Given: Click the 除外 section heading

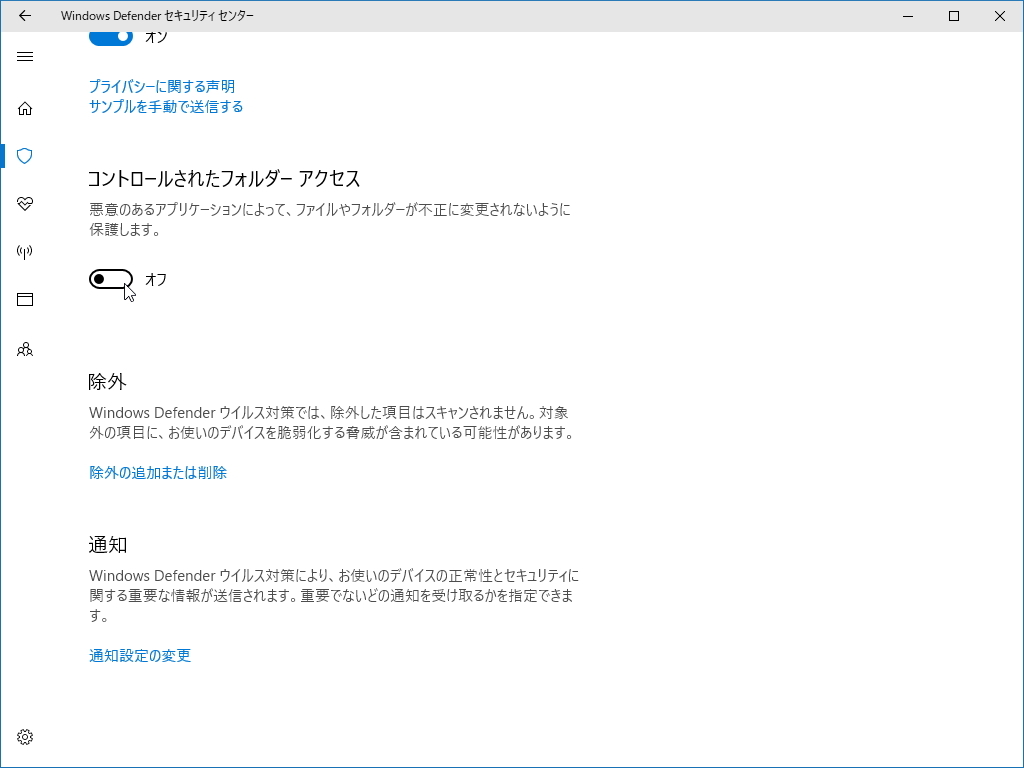Looking at the screenshot, I should pyautogui.click(x=107, y=382).
